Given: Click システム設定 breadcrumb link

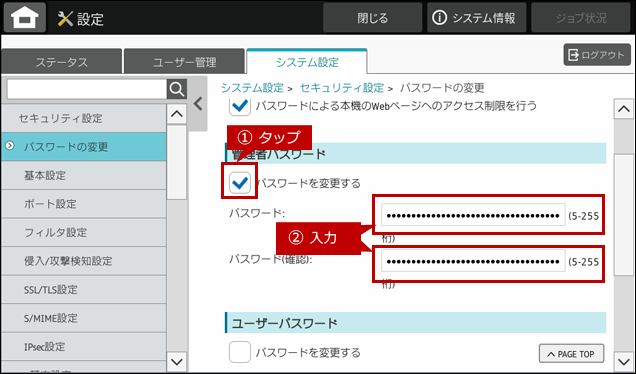Looking at the screenshot, I should click(x=252, y=88).
